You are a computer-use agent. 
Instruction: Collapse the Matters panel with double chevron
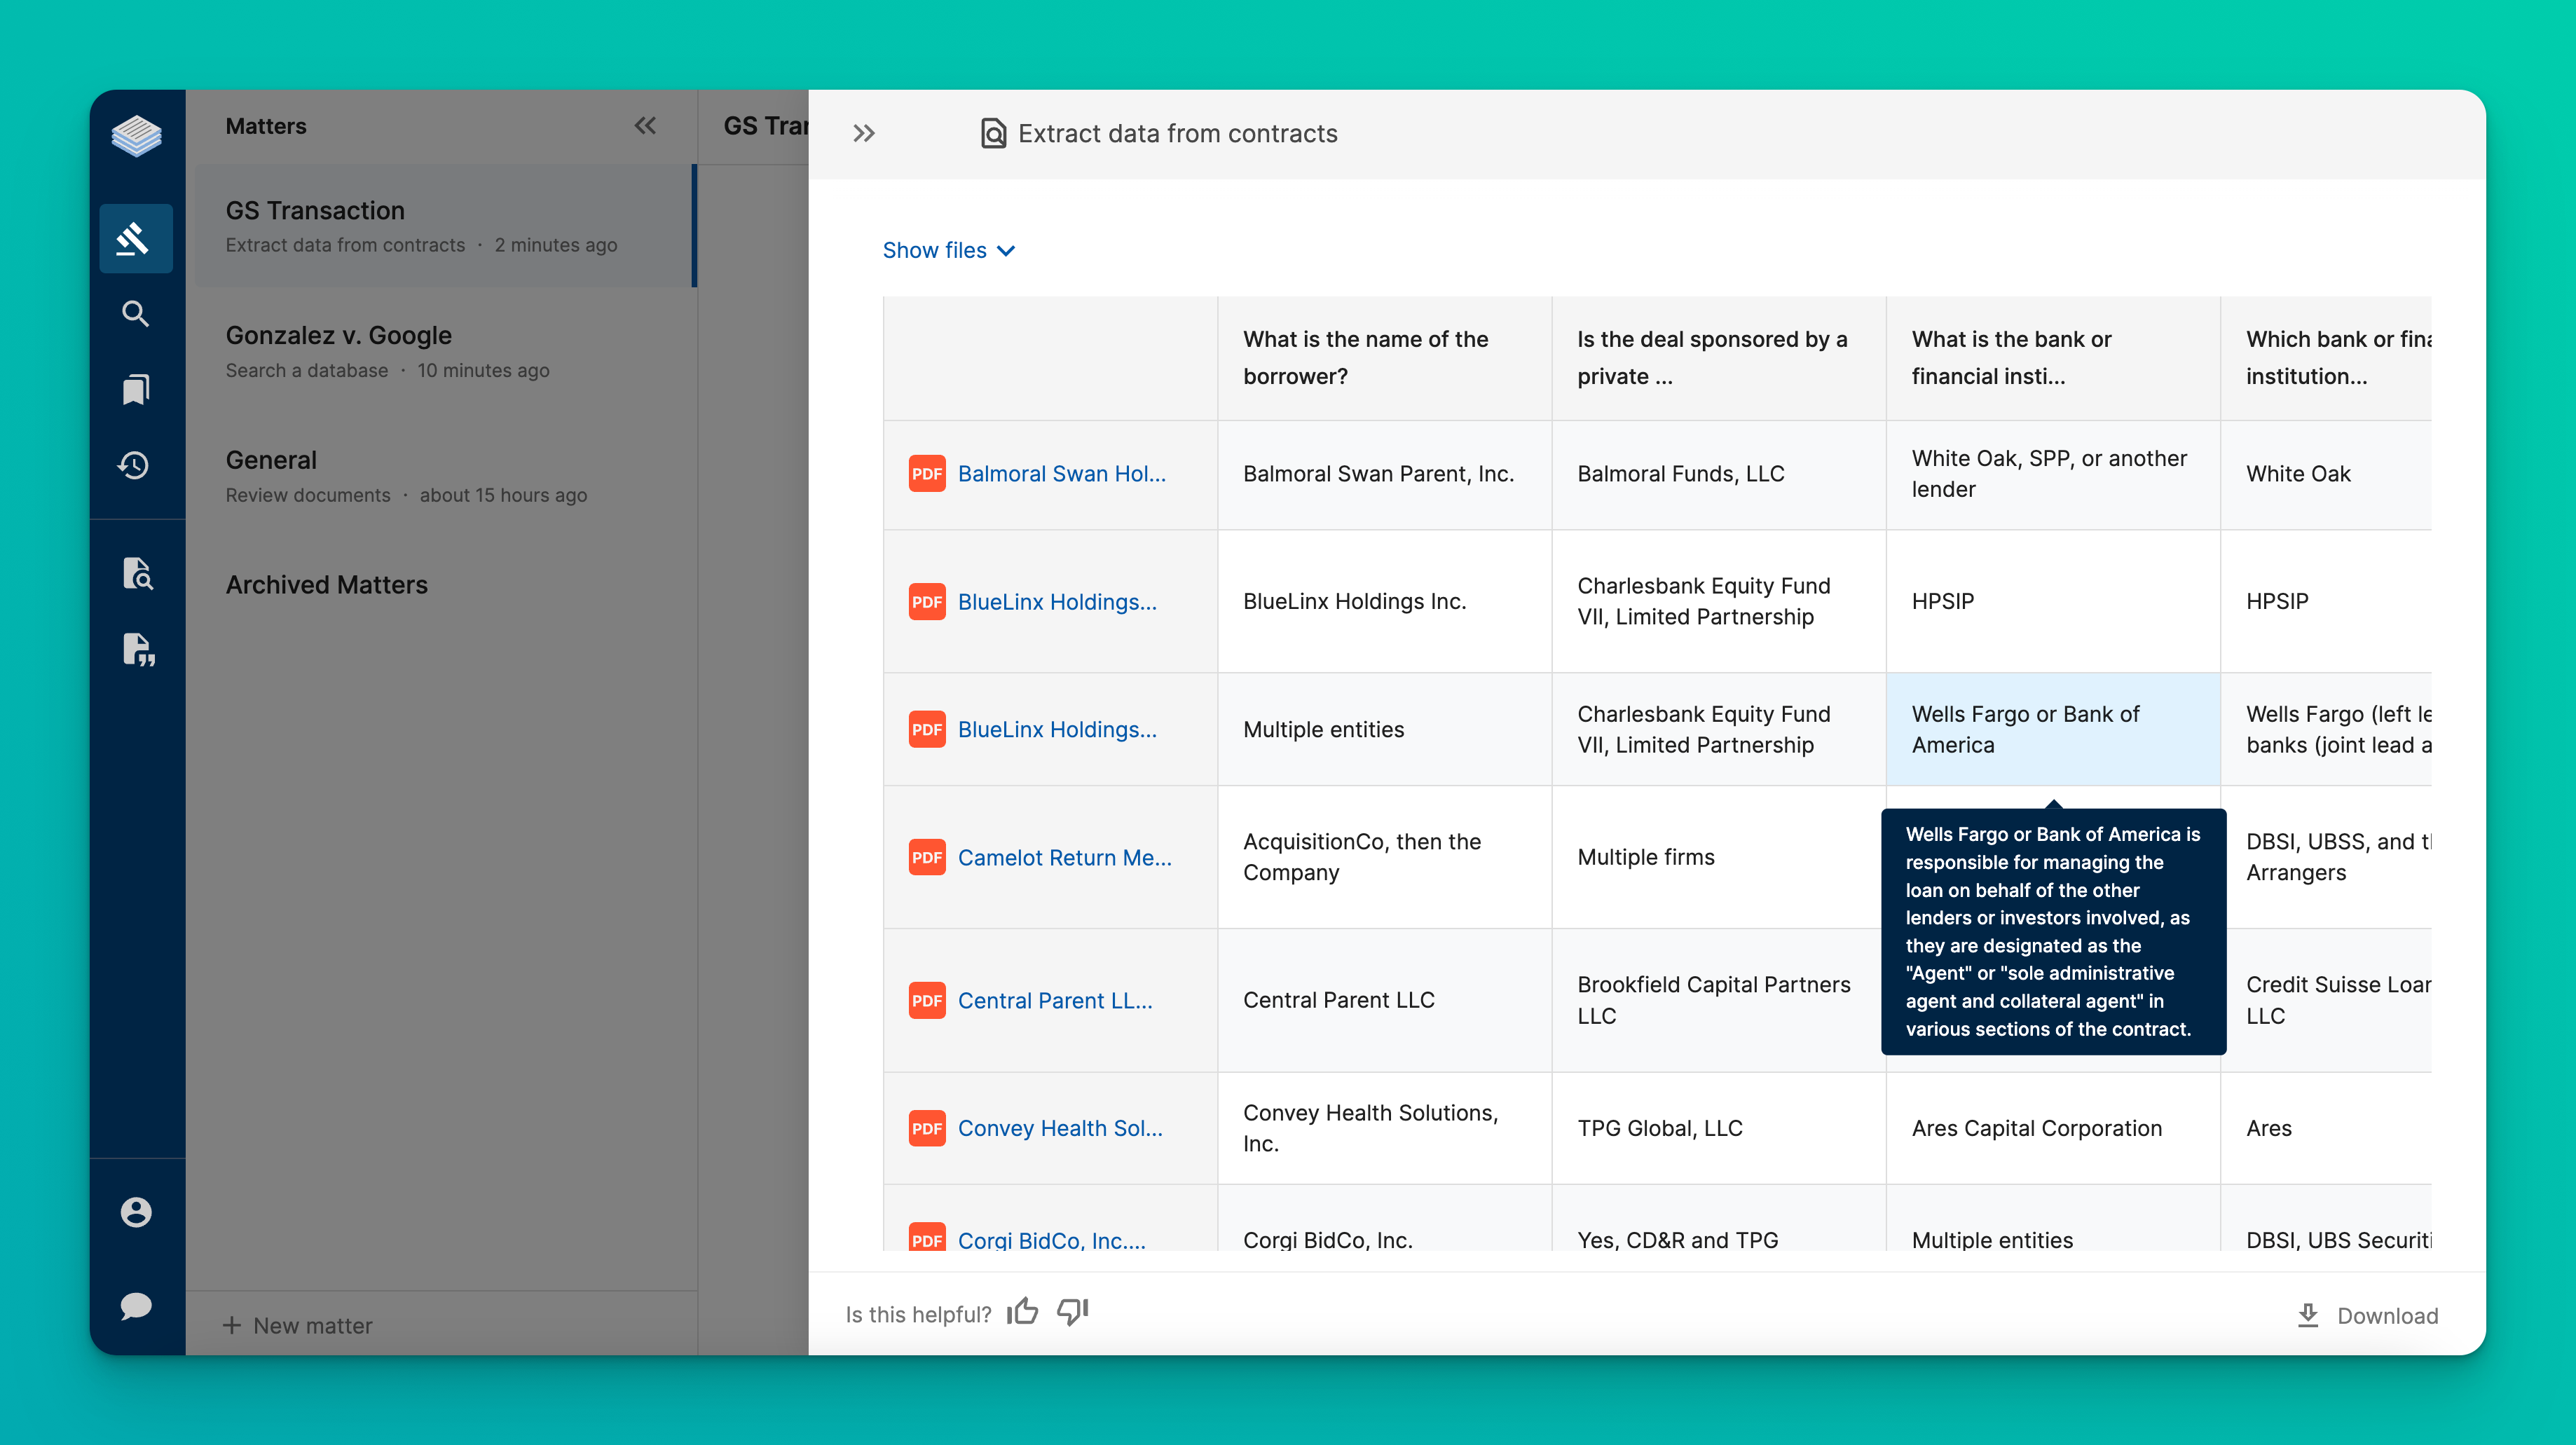point(645,126)
